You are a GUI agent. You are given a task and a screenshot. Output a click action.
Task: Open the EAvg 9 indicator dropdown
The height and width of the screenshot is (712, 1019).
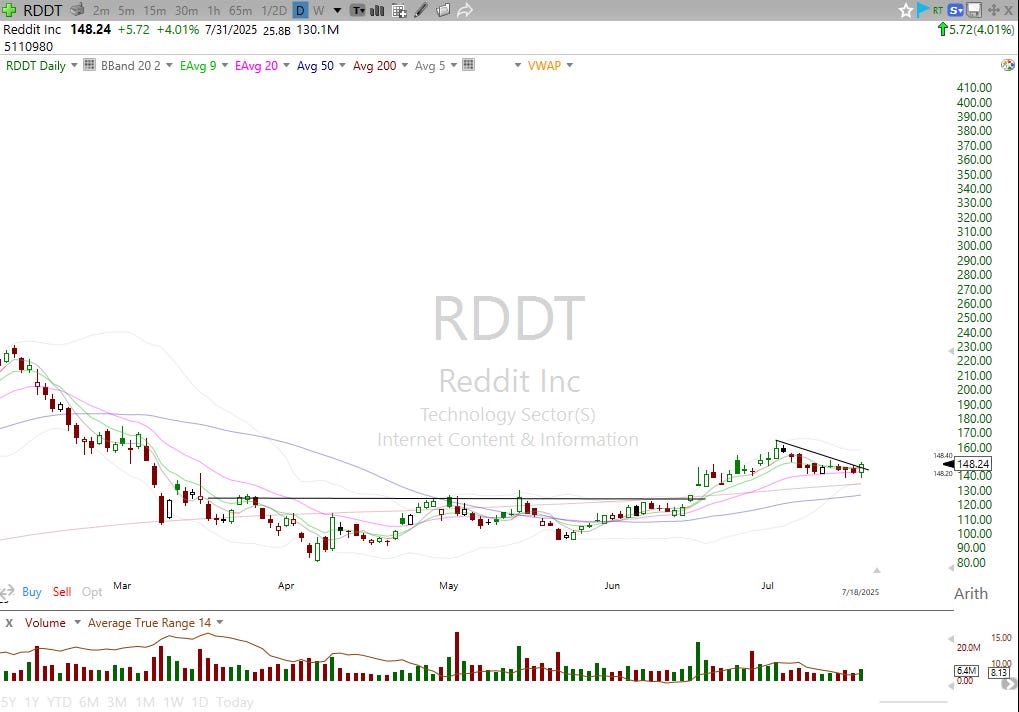tap(225, 65)
